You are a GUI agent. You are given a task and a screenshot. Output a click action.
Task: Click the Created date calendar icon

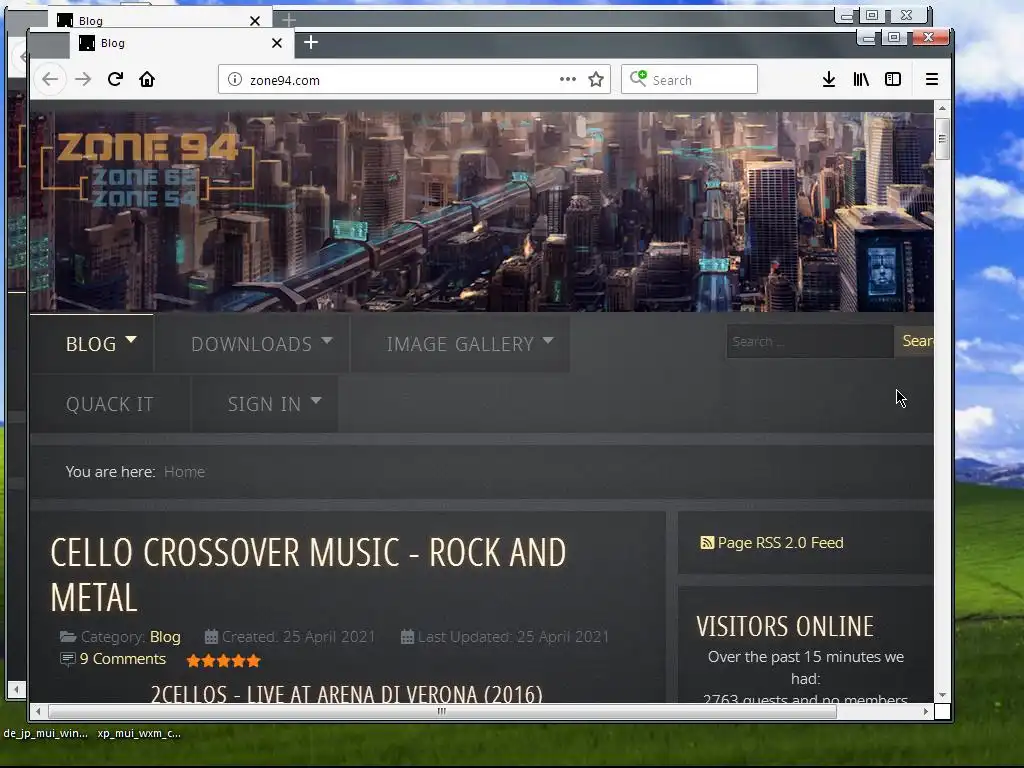point(211,637)
